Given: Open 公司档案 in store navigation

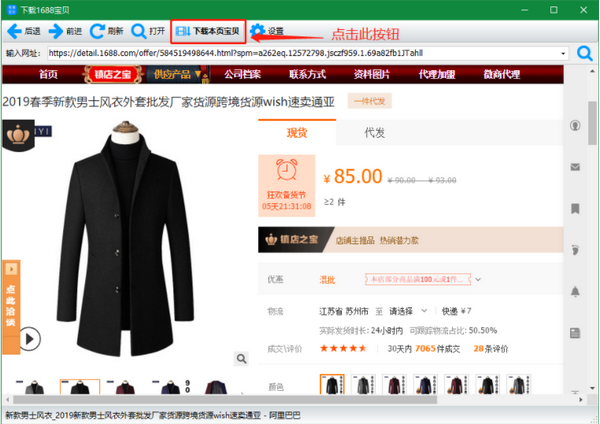Looking at the screenshot, I should (241, 74).
